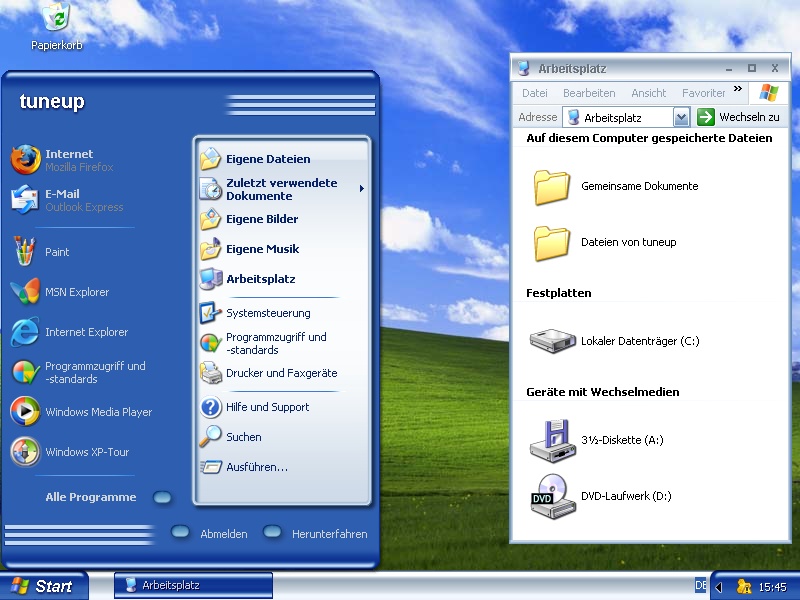Start the Windows XP-Tour
Screen dimensions: 800x600
point(69,452)
